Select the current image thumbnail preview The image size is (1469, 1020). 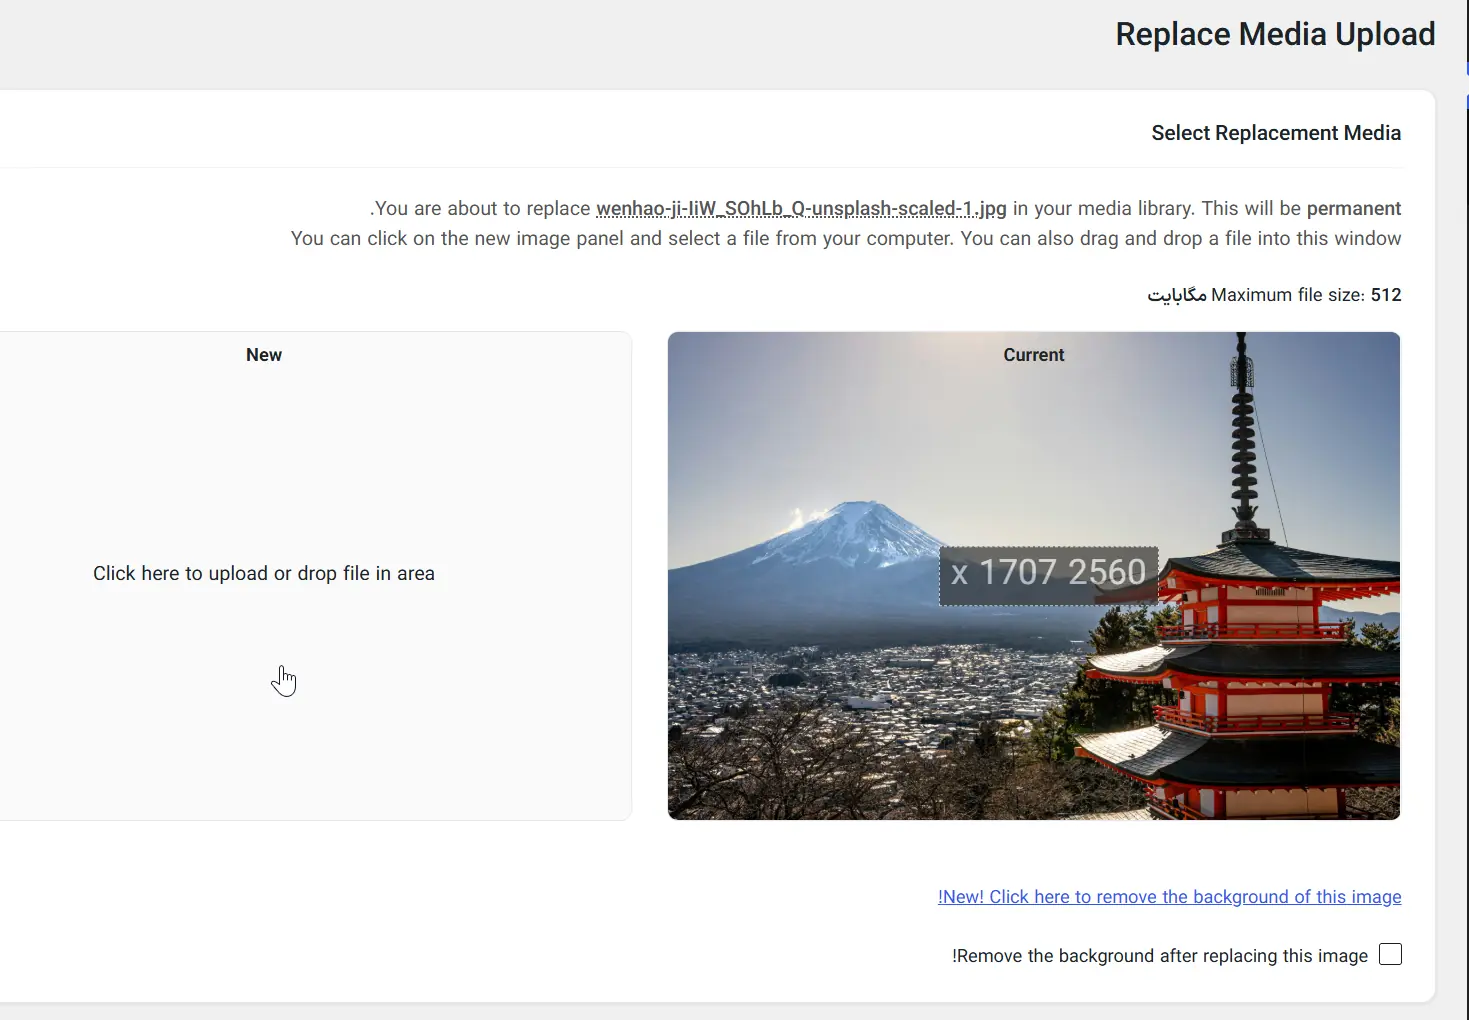click(1034, 576)
